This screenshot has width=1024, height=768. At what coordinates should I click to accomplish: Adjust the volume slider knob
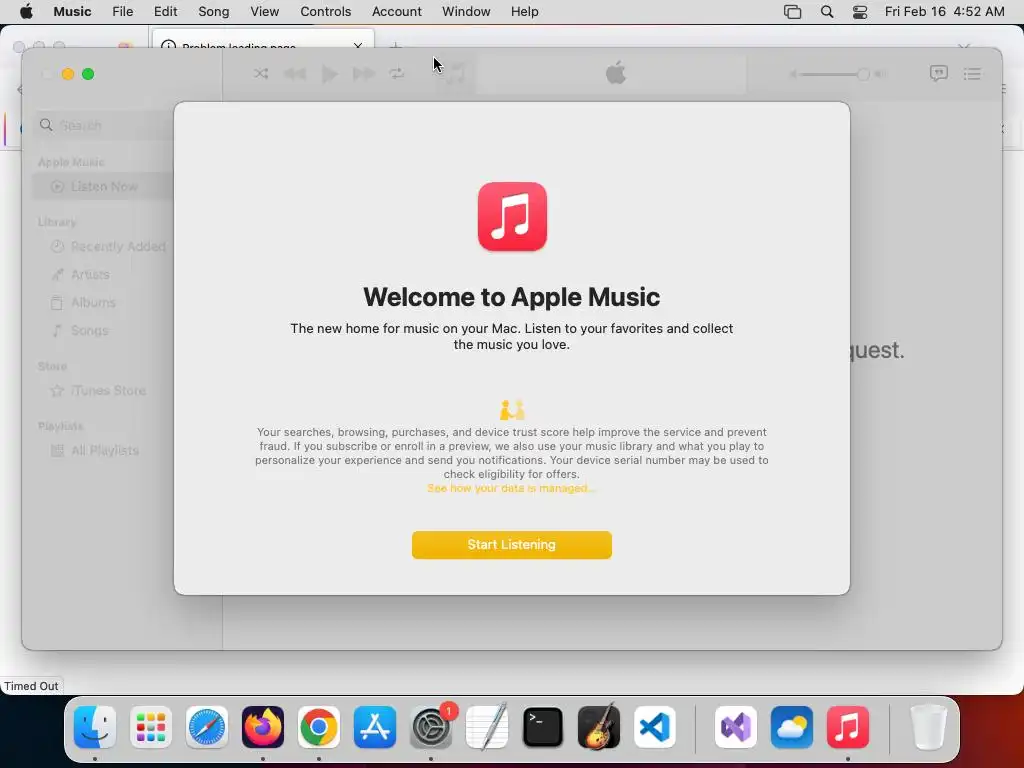(863, 74)
